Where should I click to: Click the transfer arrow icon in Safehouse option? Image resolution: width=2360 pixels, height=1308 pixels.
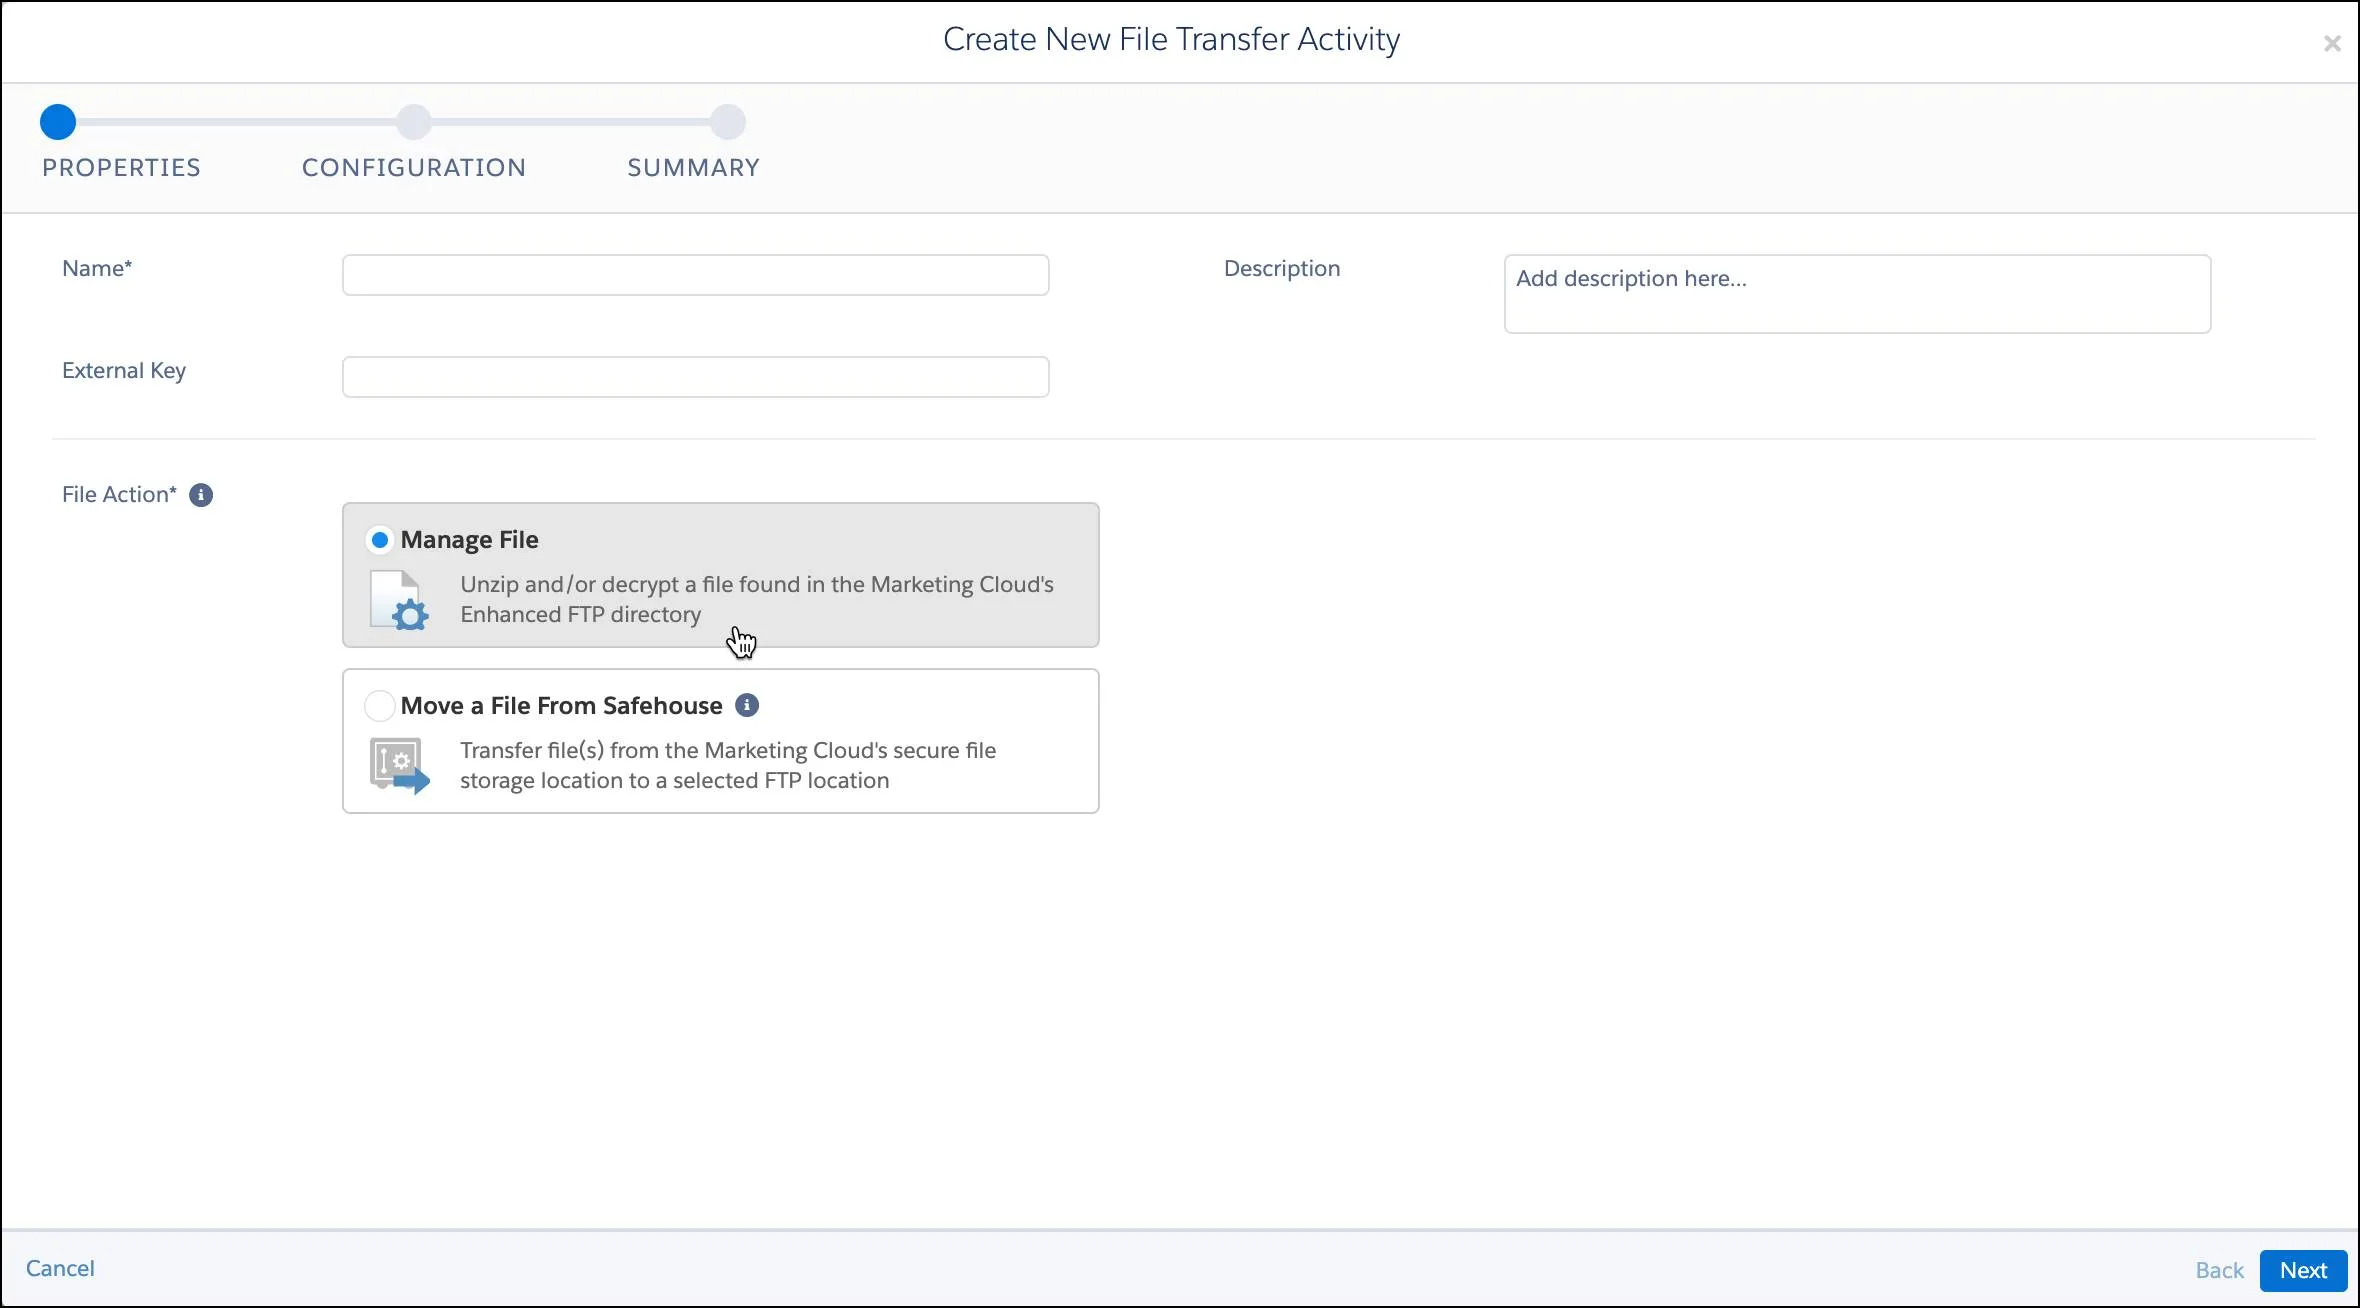click(412, 776)
